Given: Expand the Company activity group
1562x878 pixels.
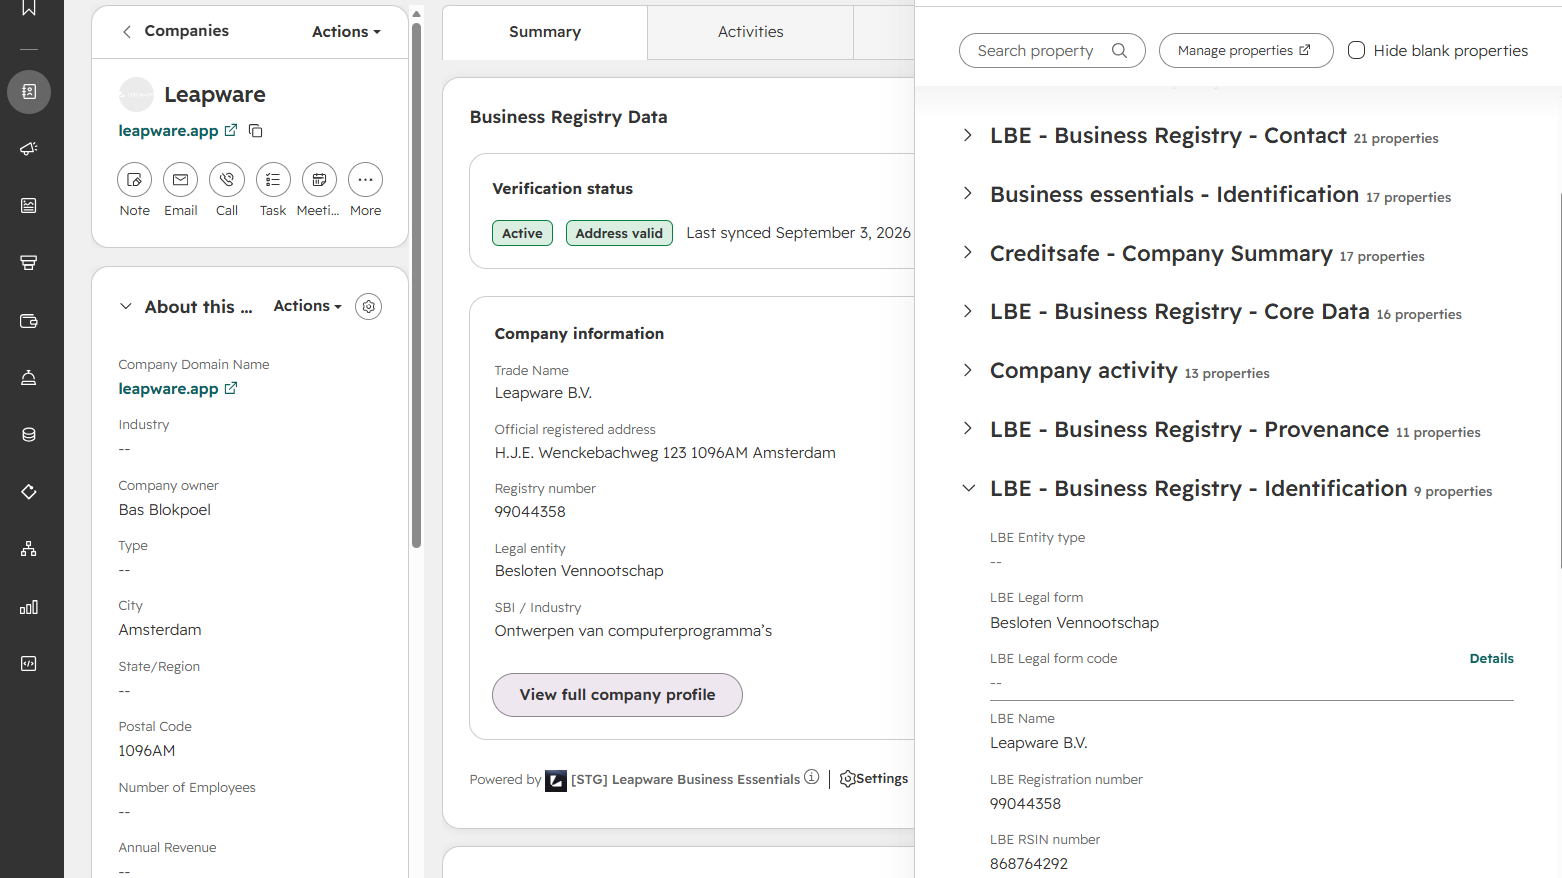Looking at the screenshot, I should [967, 370].
